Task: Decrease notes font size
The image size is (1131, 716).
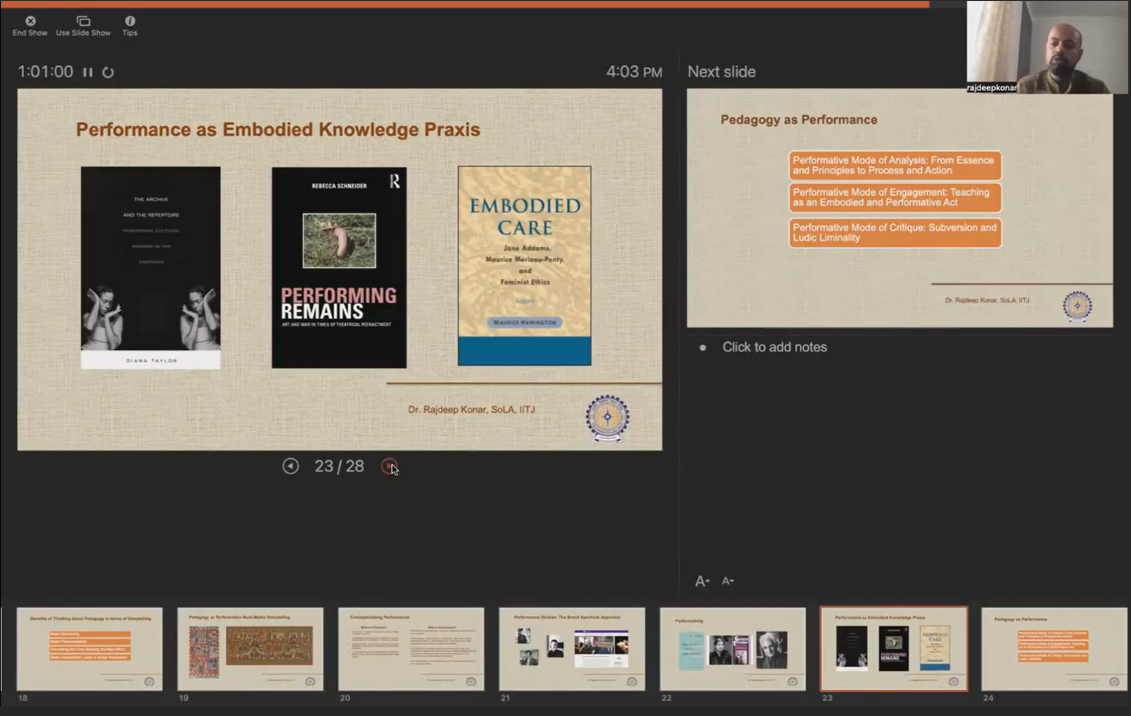Action: (728, 581)
